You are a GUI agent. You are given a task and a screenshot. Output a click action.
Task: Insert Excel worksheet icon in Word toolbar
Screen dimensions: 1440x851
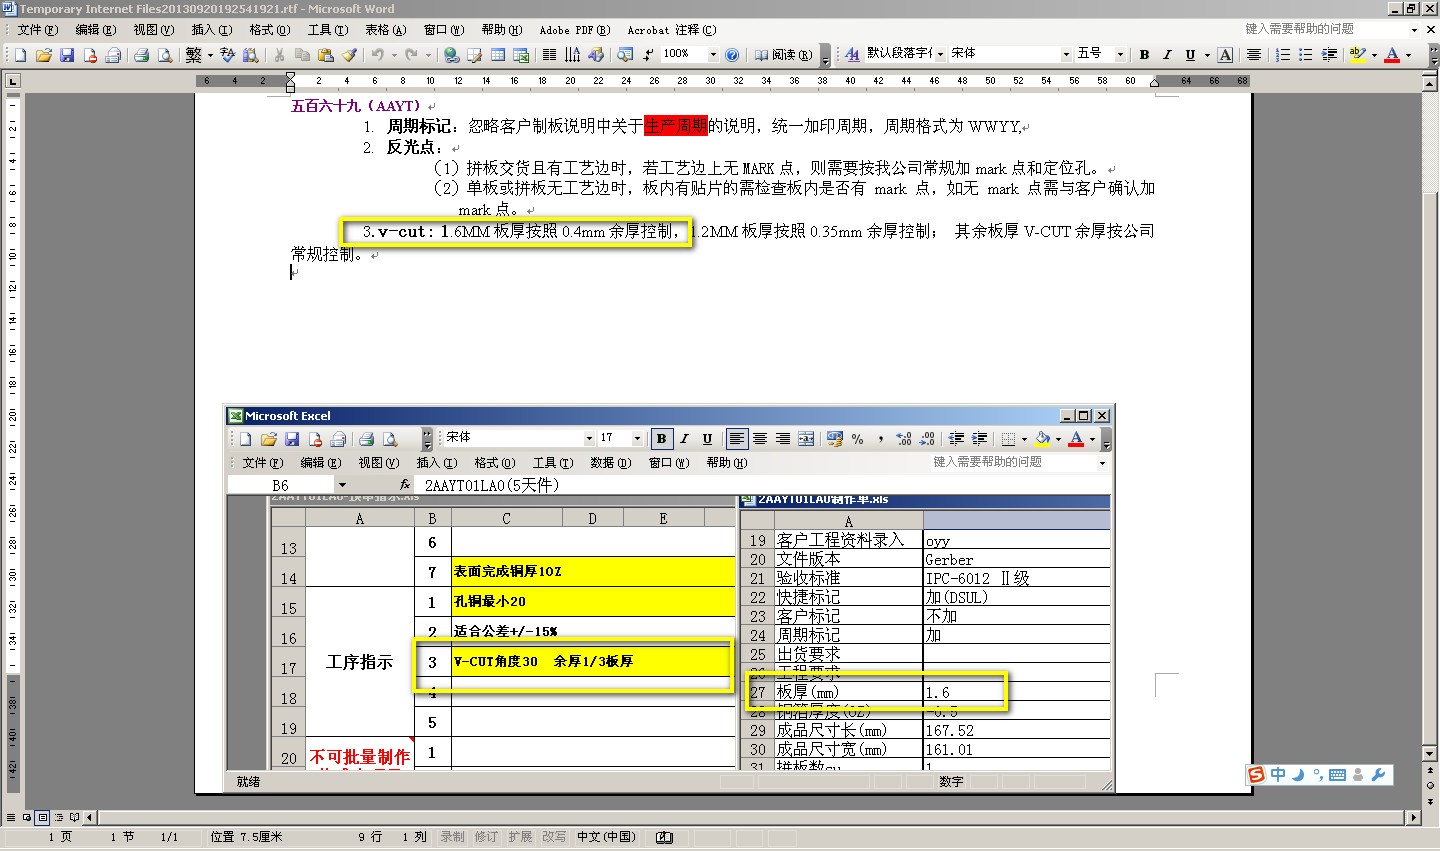[522, 55]
